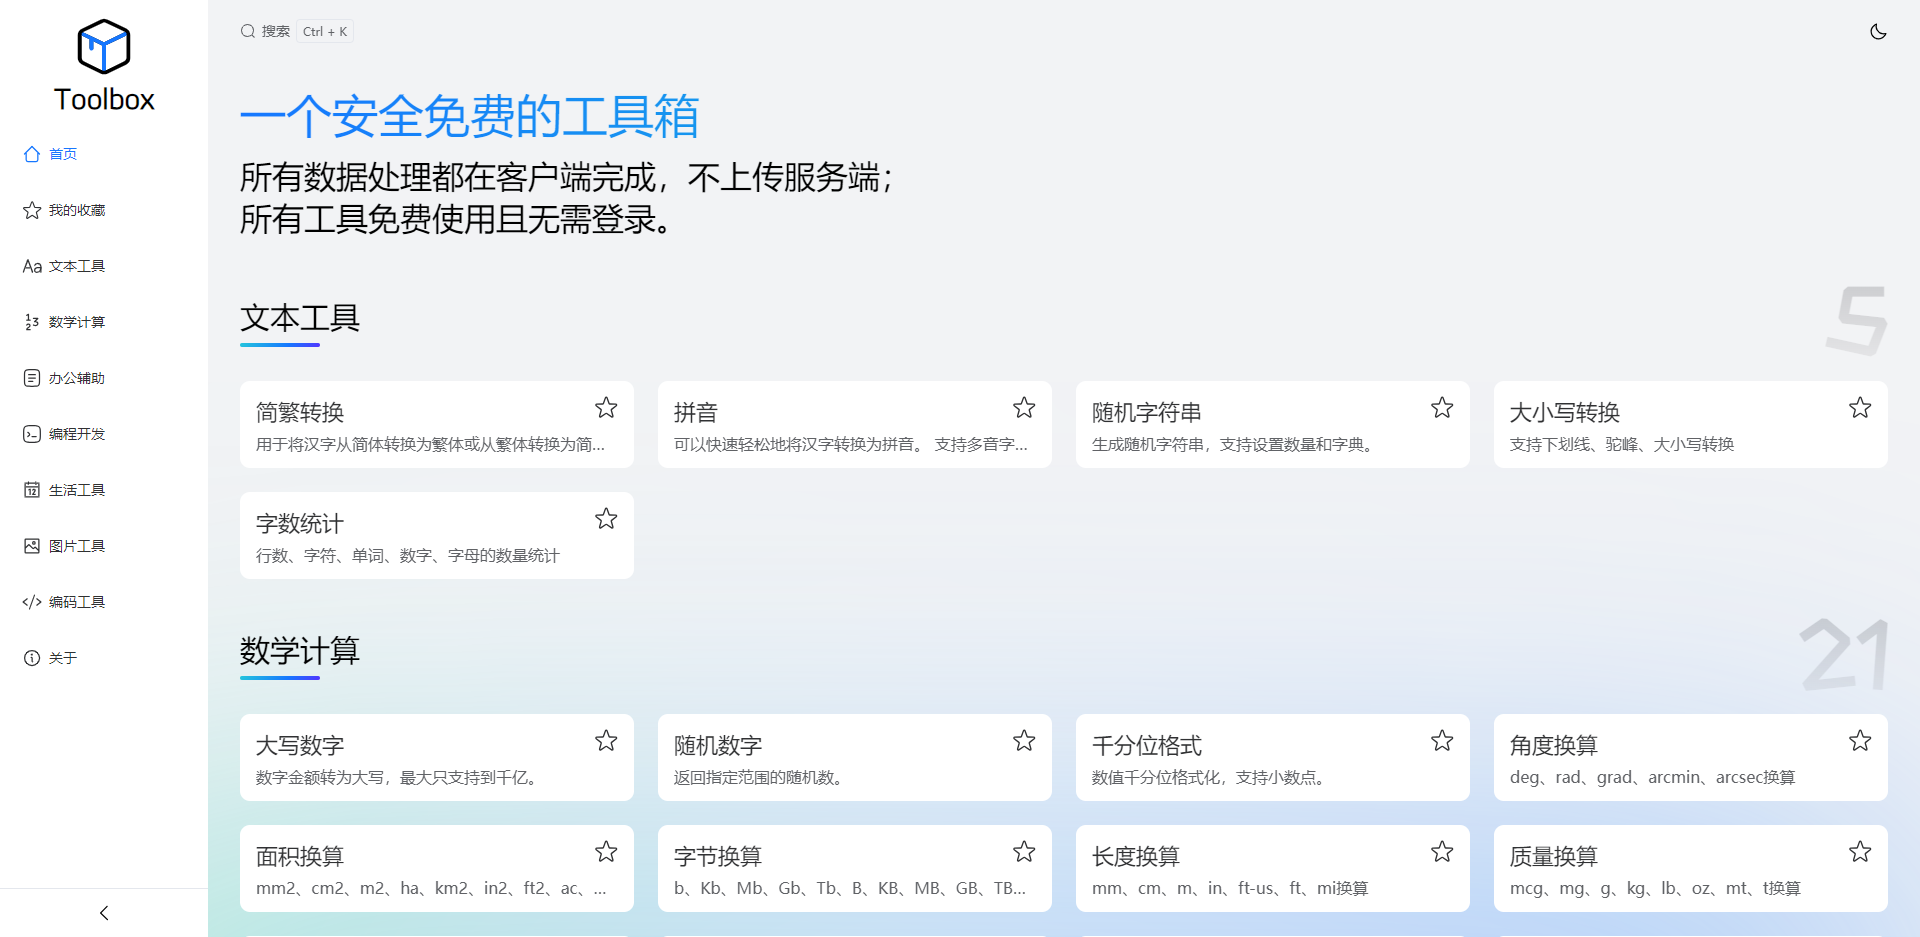Open the 大写数字 tool card
Viewport: 1920px width, 937px height.
tap(437, 757)
